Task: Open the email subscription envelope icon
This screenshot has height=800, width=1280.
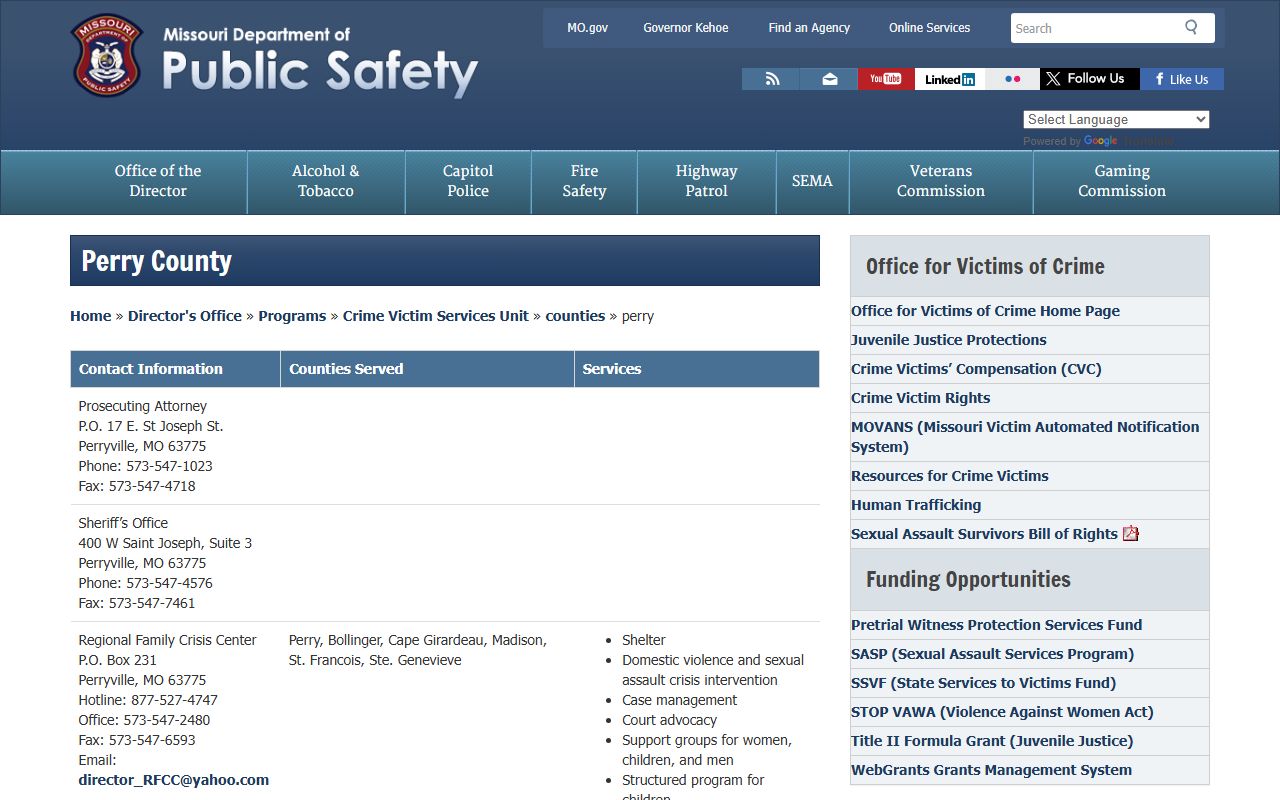Action: [829, 79]
